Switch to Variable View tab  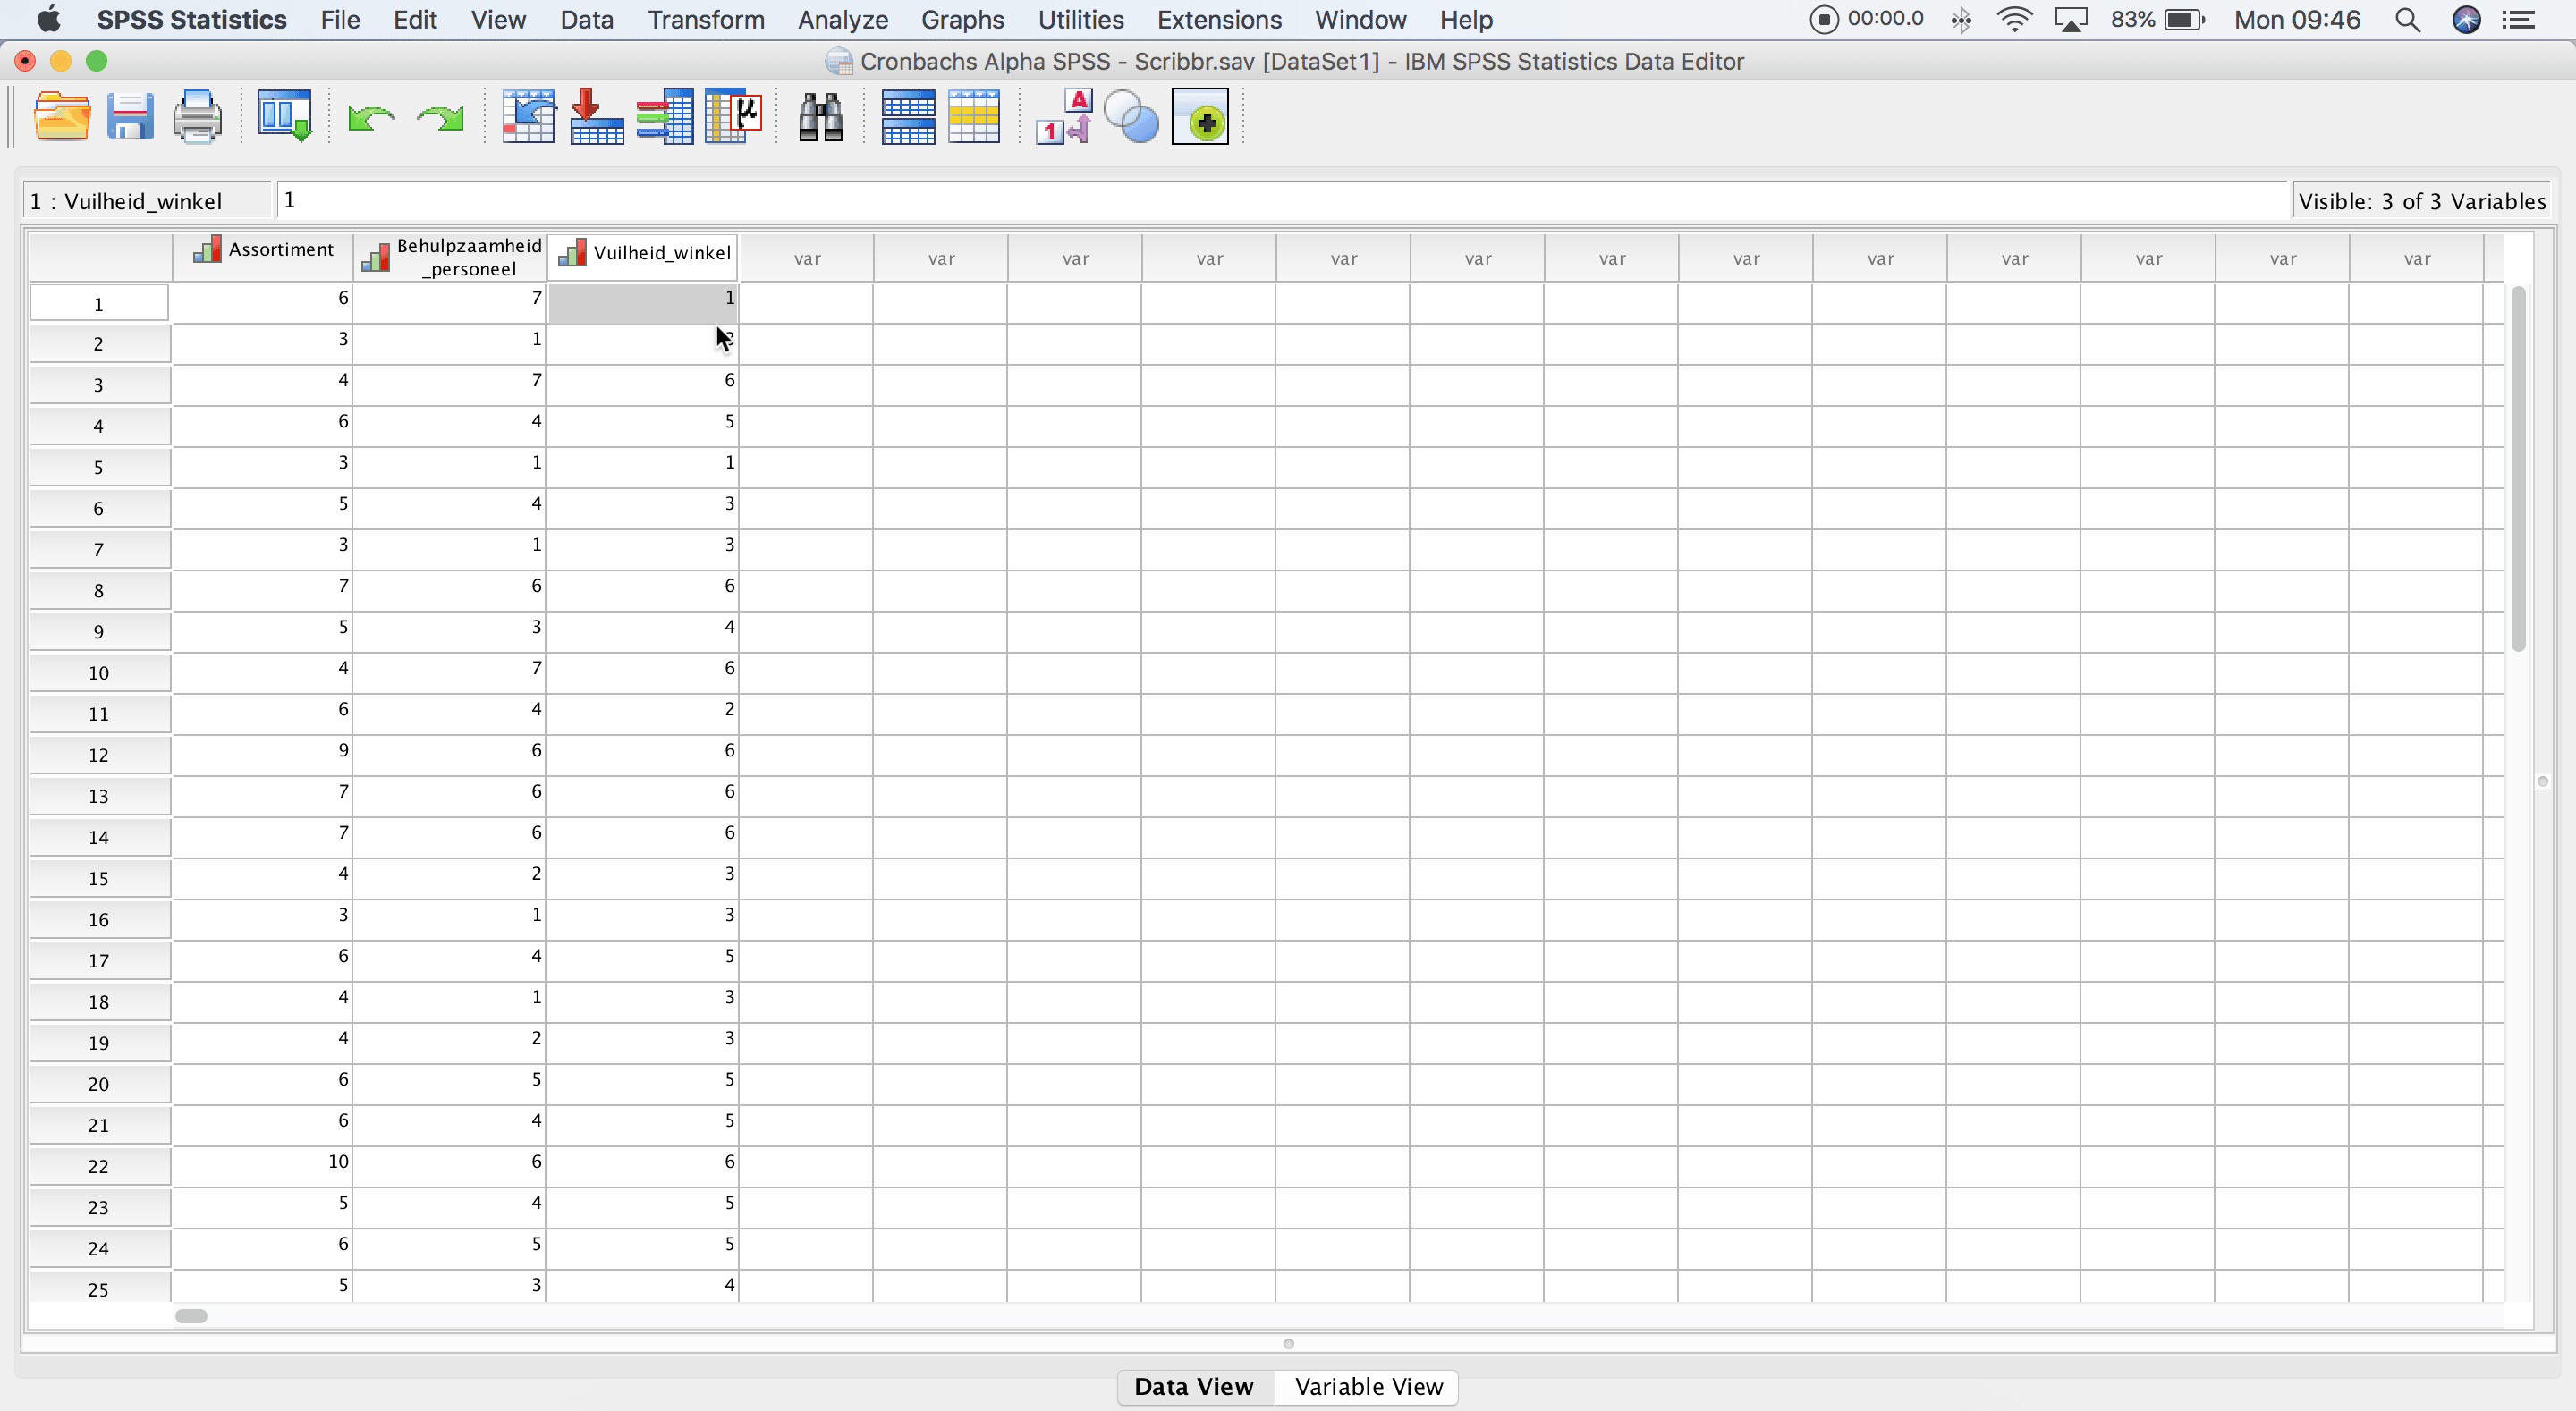(x=1368, y=1386)
